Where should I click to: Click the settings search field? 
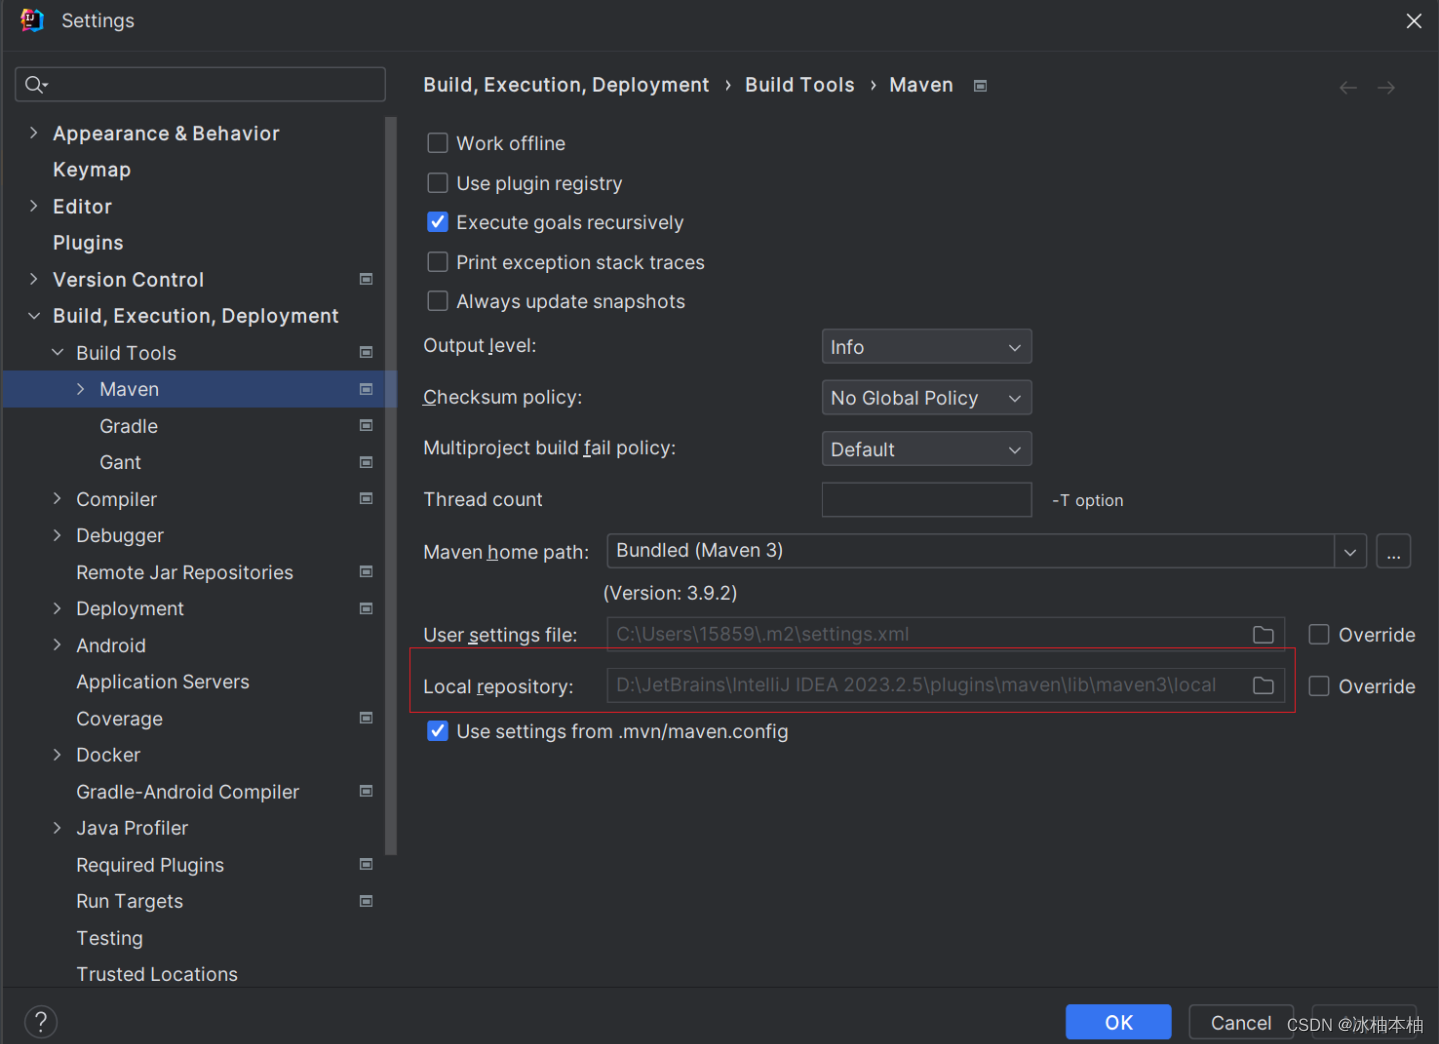[200, 84]
